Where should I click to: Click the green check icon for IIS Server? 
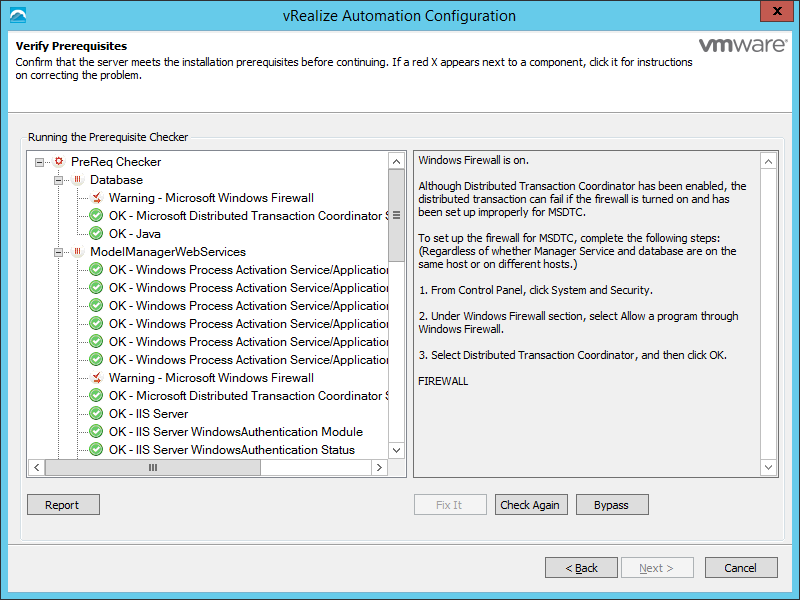pos(97,414)
